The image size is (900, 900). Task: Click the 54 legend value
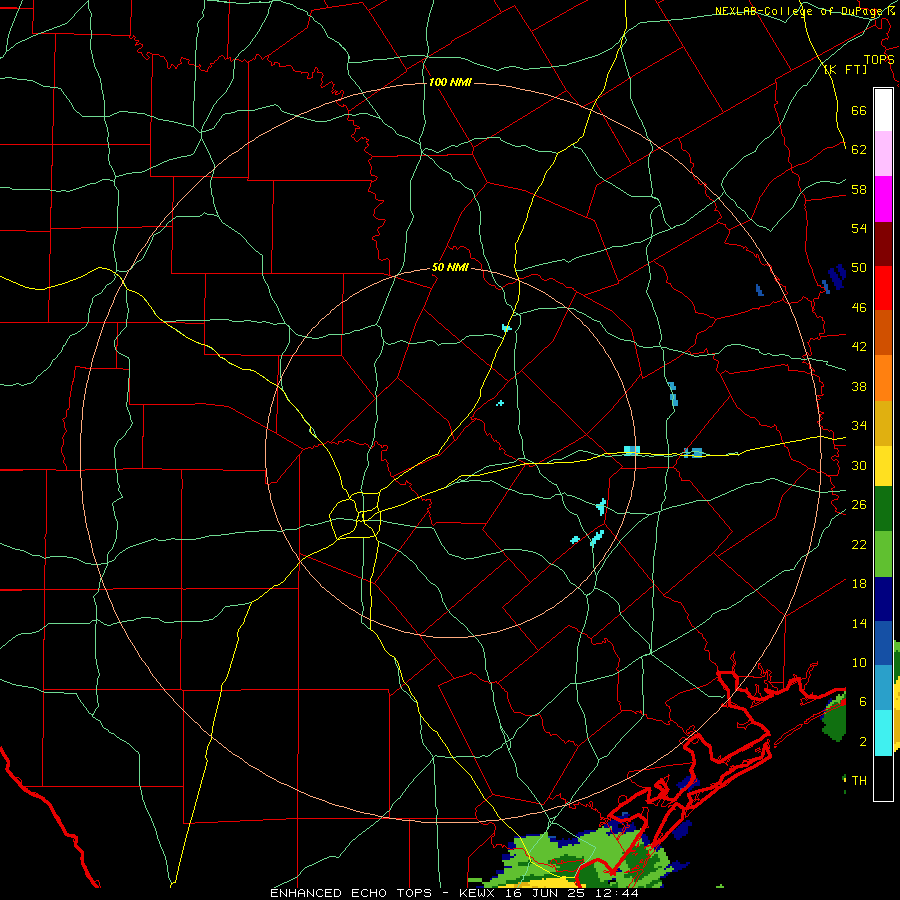pos(859,228)
